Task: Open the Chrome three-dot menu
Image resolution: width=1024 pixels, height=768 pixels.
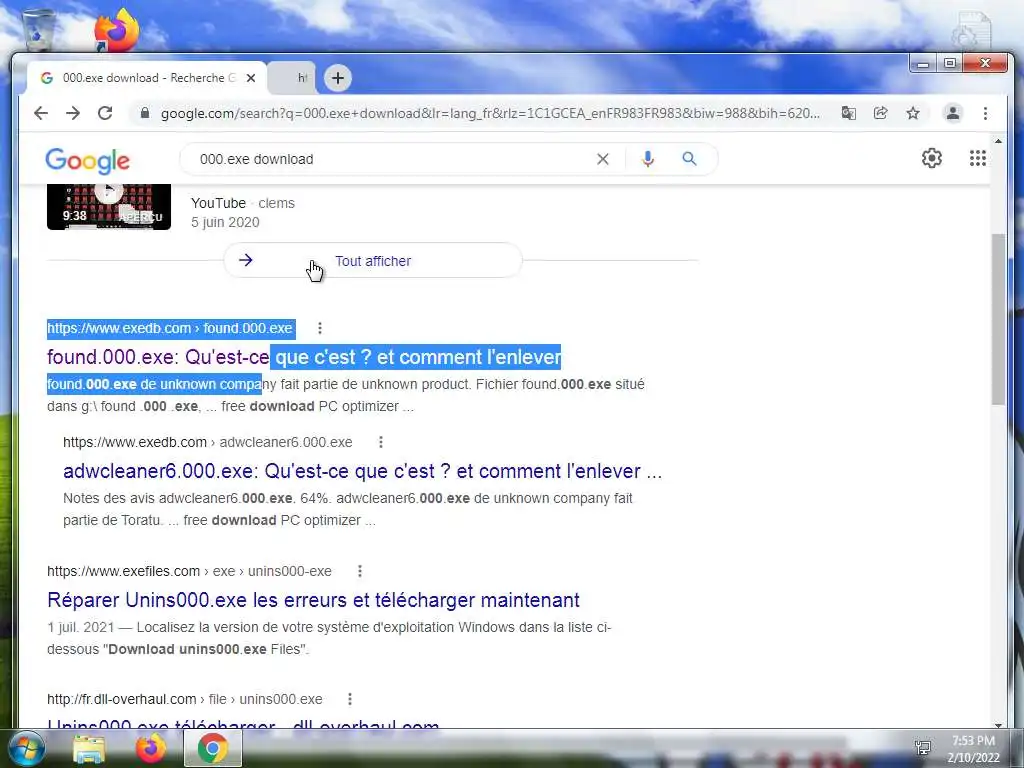Action: click(x=985, y=113)
